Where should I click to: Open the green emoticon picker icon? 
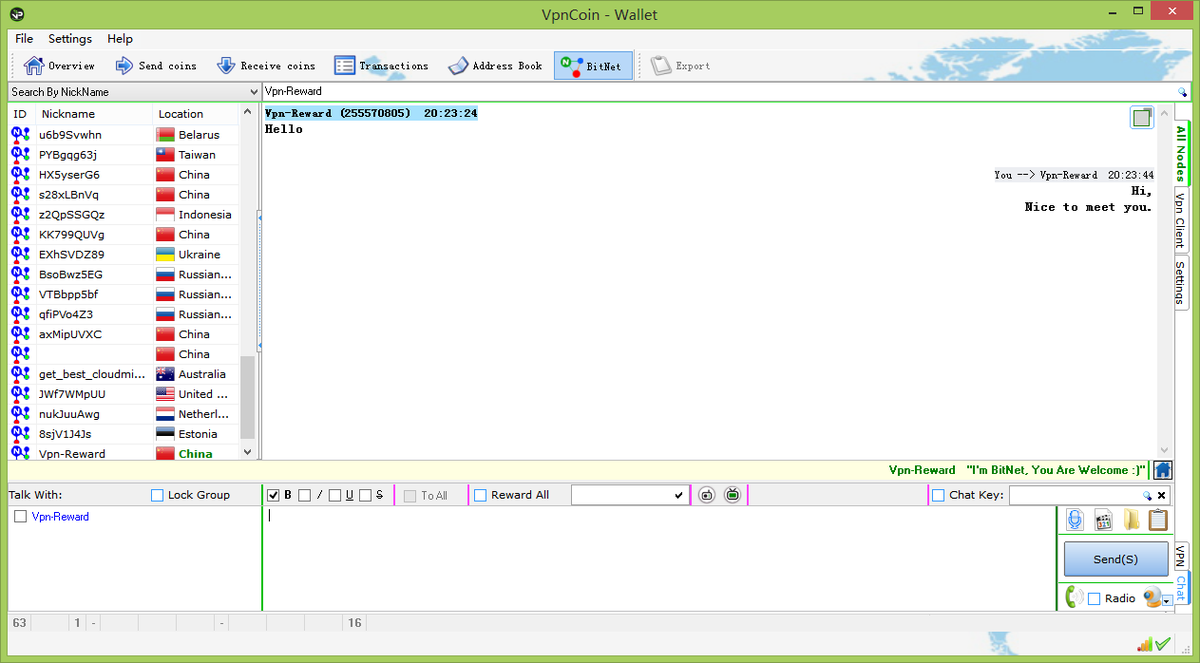click(733, 495)
